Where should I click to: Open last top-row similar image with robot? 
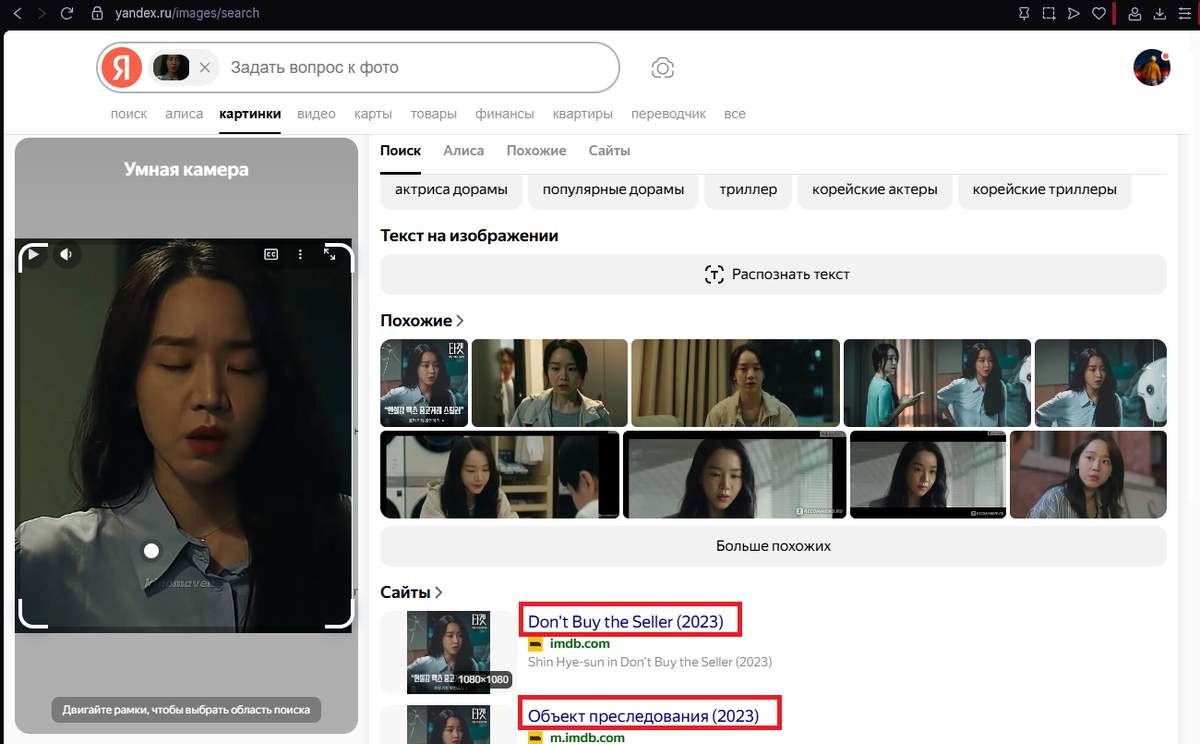1100,383
